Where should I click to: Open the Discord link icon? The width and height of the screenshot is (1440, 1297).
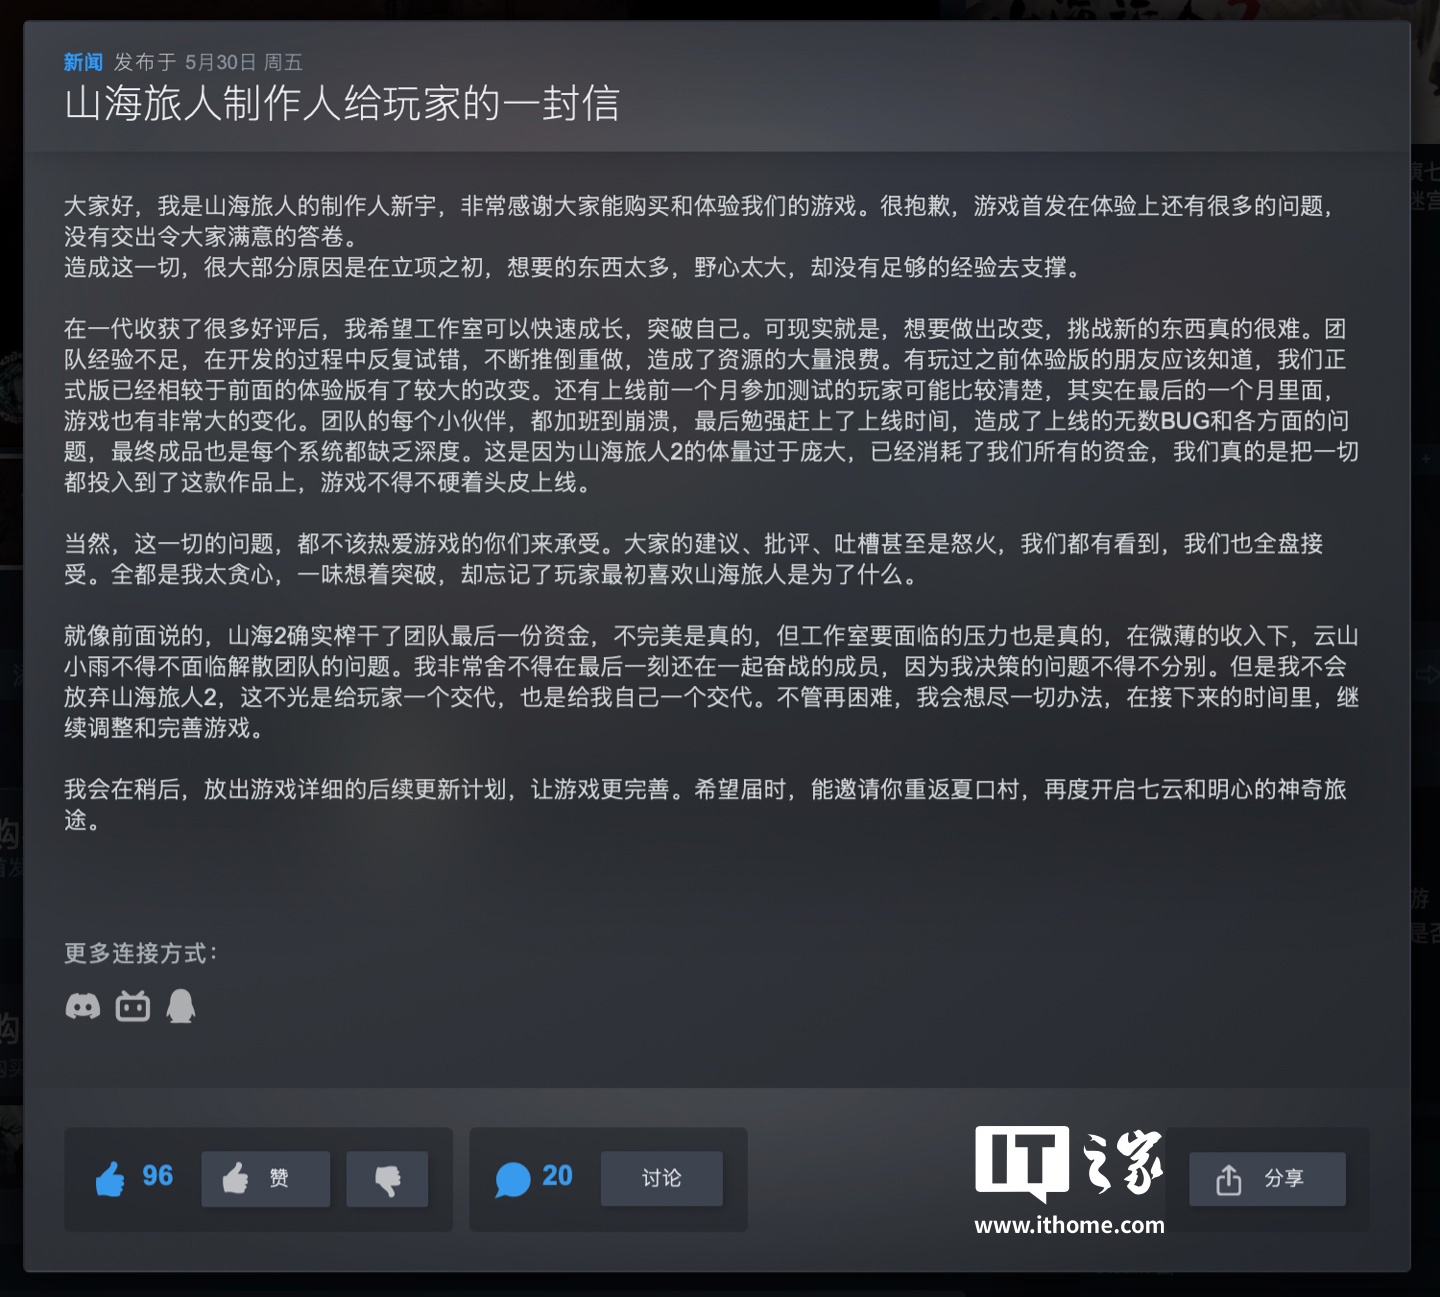click(x=83, y=1006)
